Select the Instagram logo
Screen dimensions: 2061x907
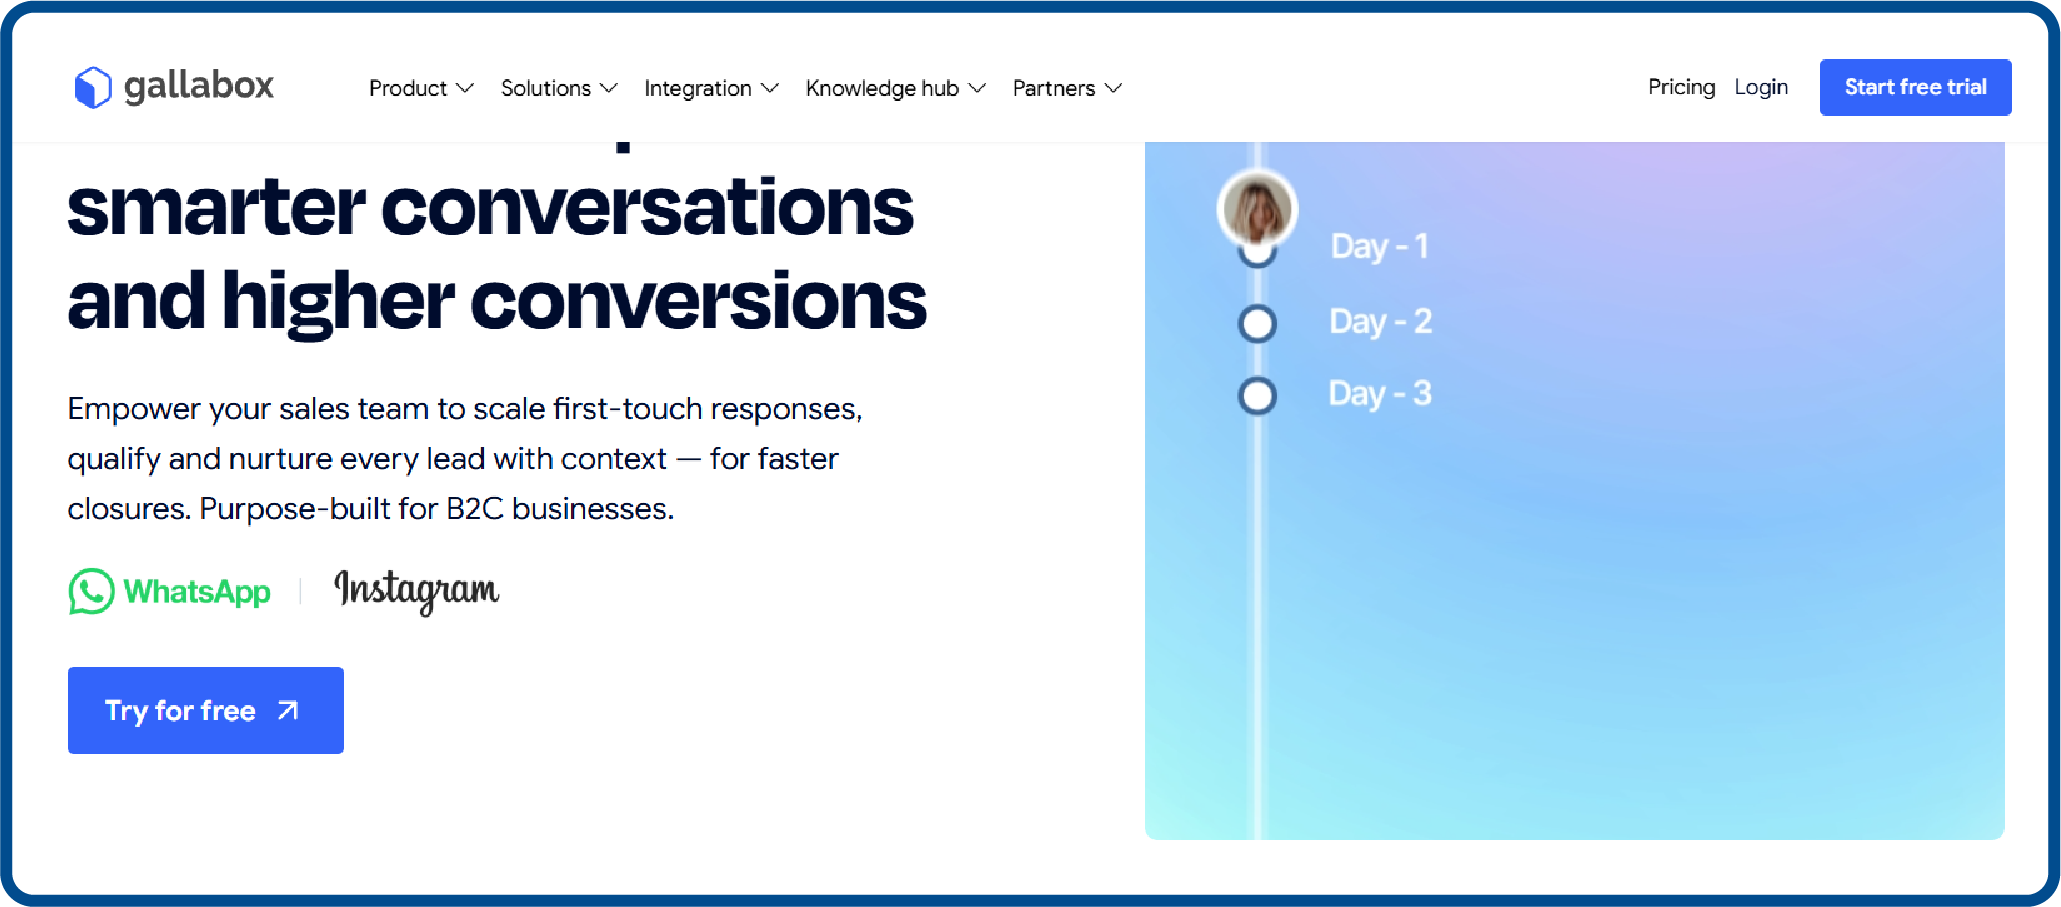(x=416, y=592)
